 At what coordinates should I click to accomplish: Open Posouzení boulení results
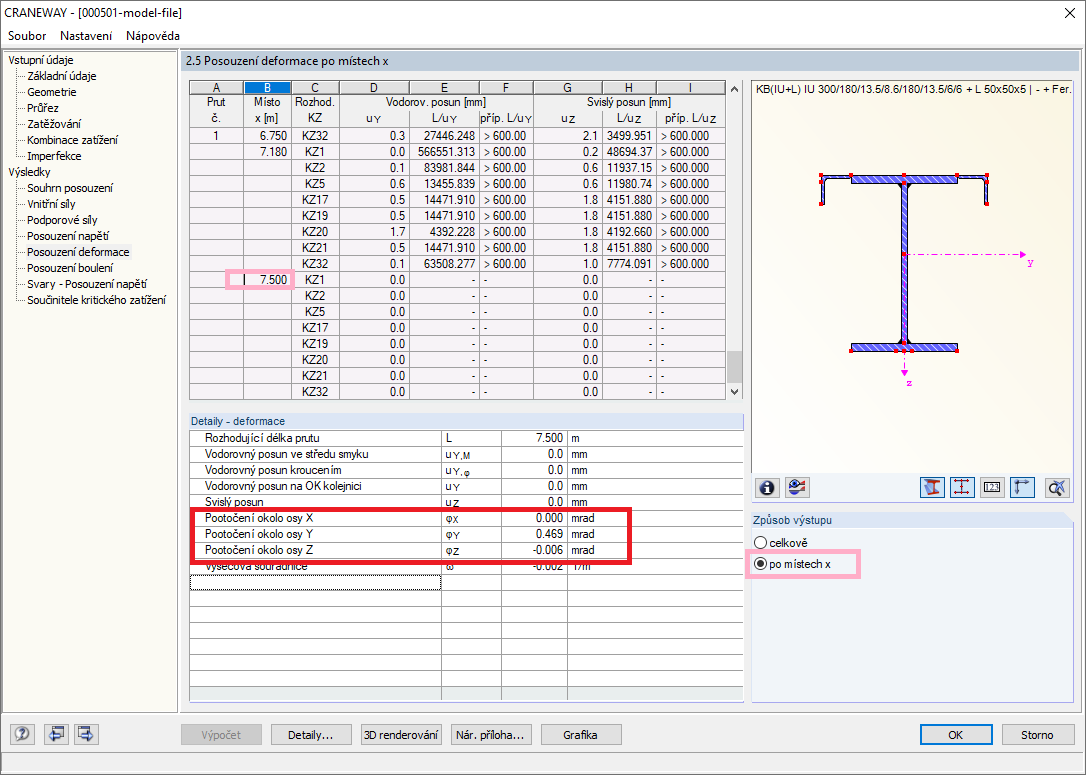point(70,268)
